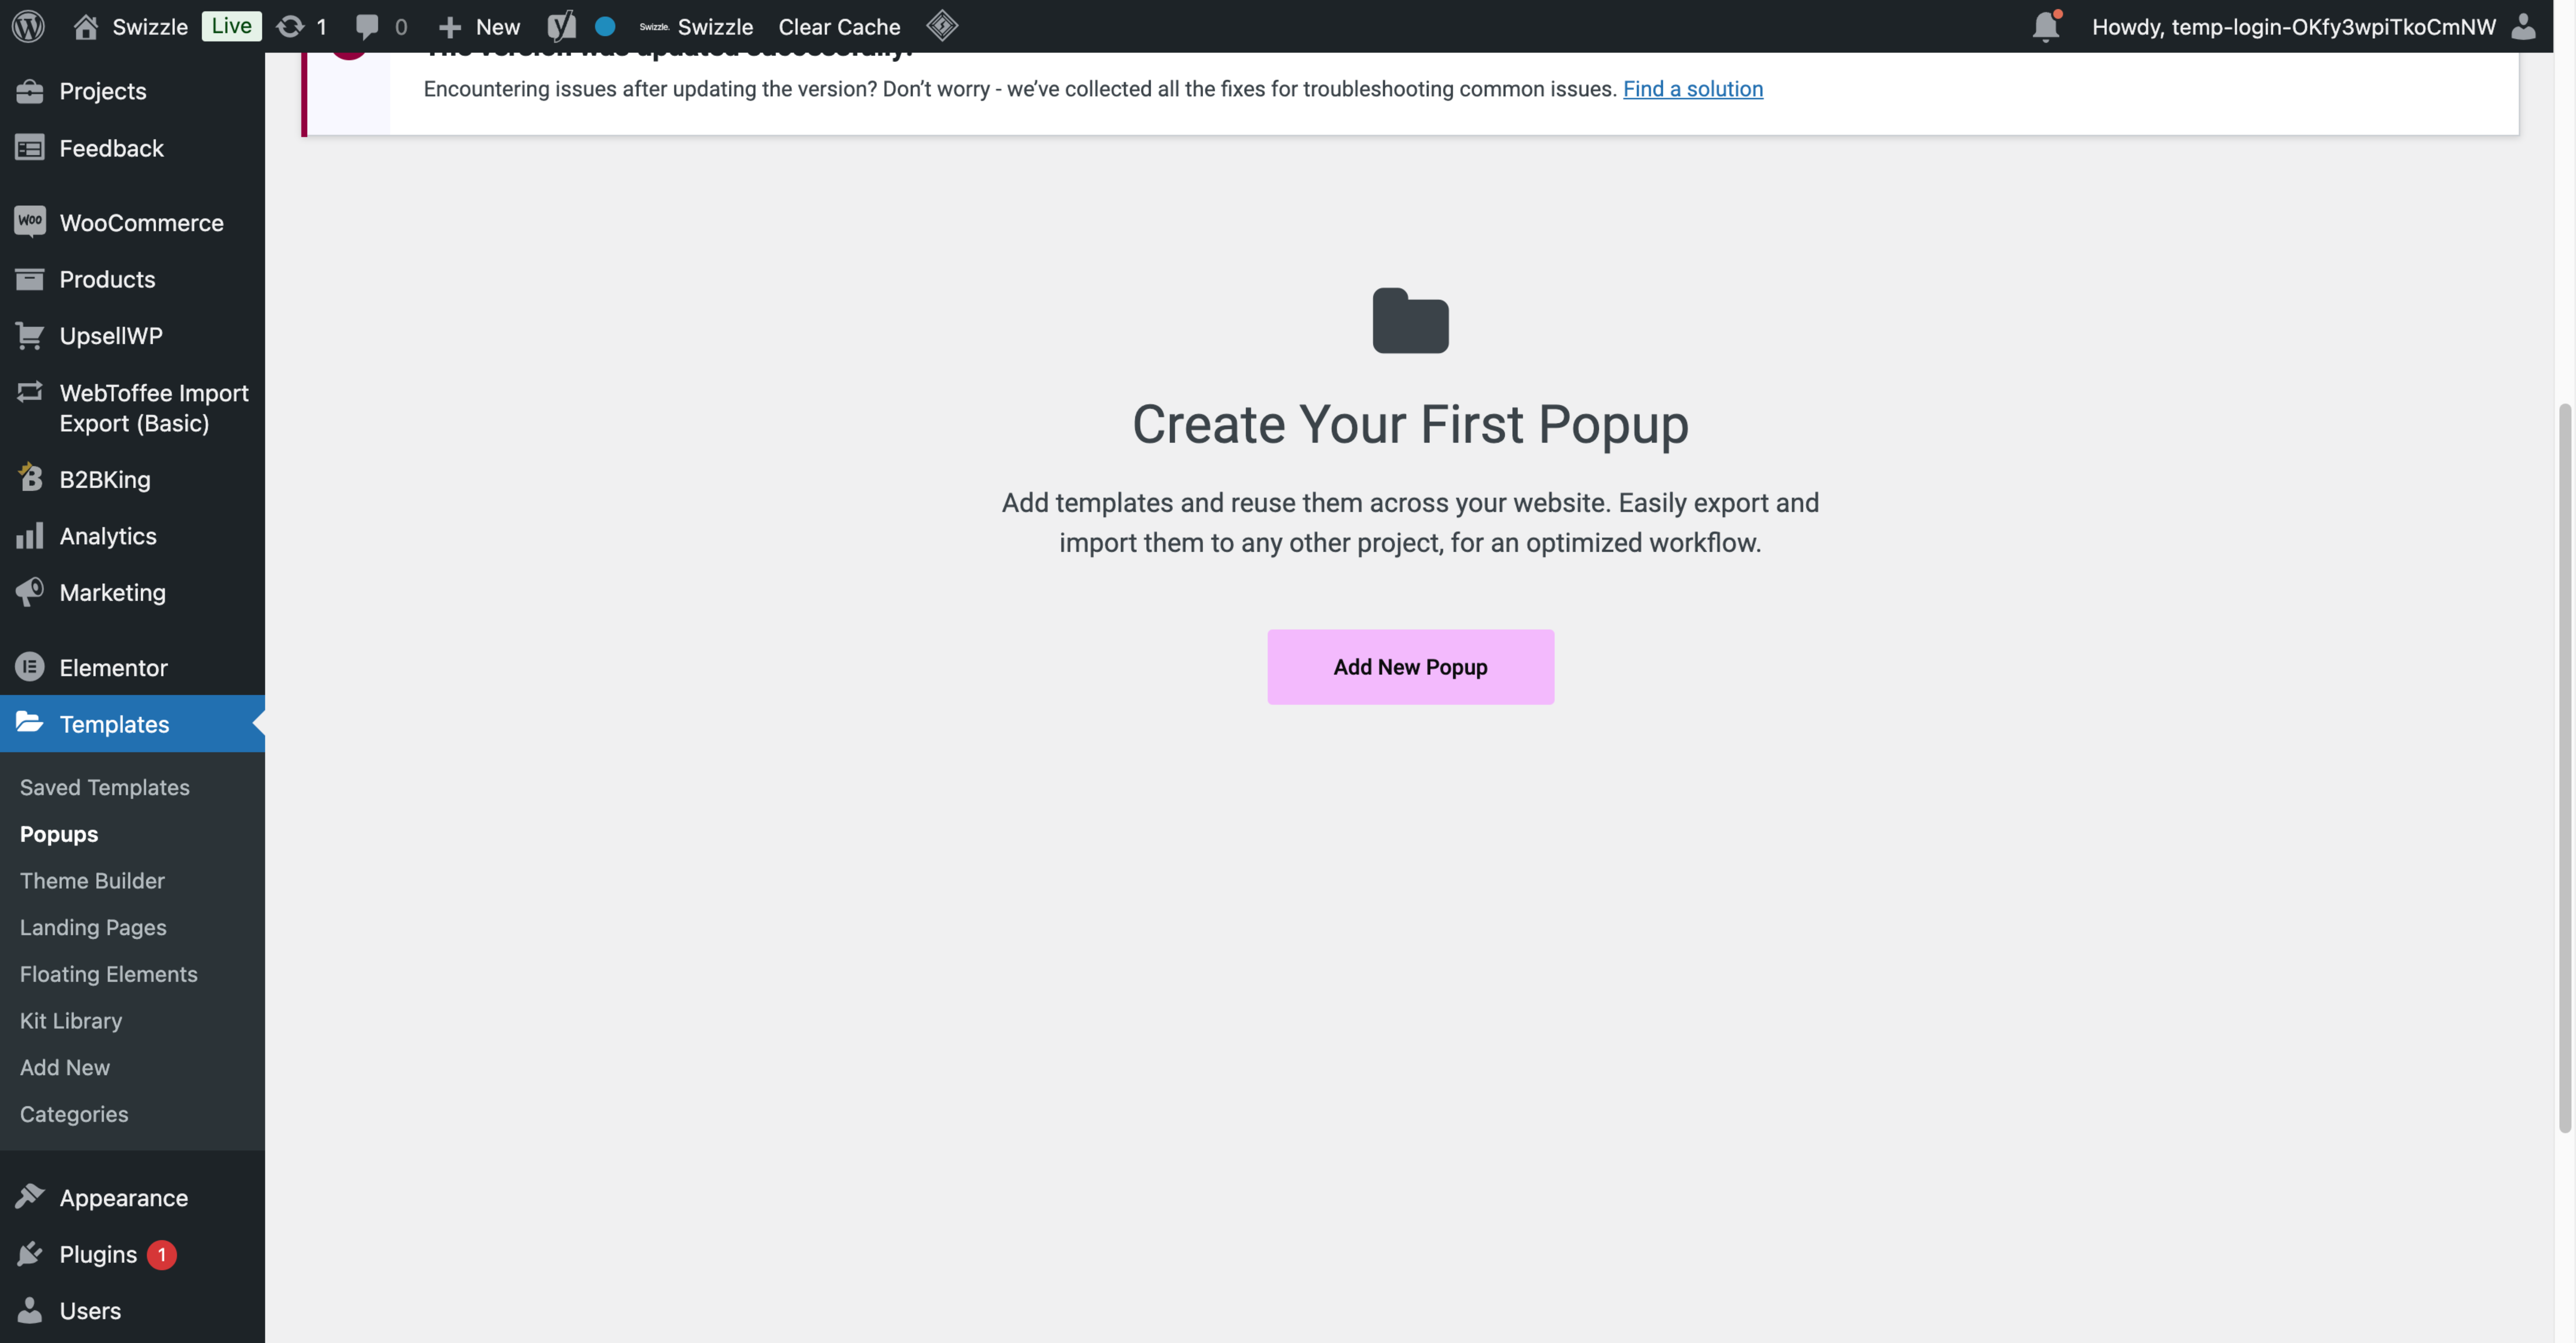Click the Marketing megaphone icon
This screenshot has height=1343, width=2576.
click(x=30, y=592)
